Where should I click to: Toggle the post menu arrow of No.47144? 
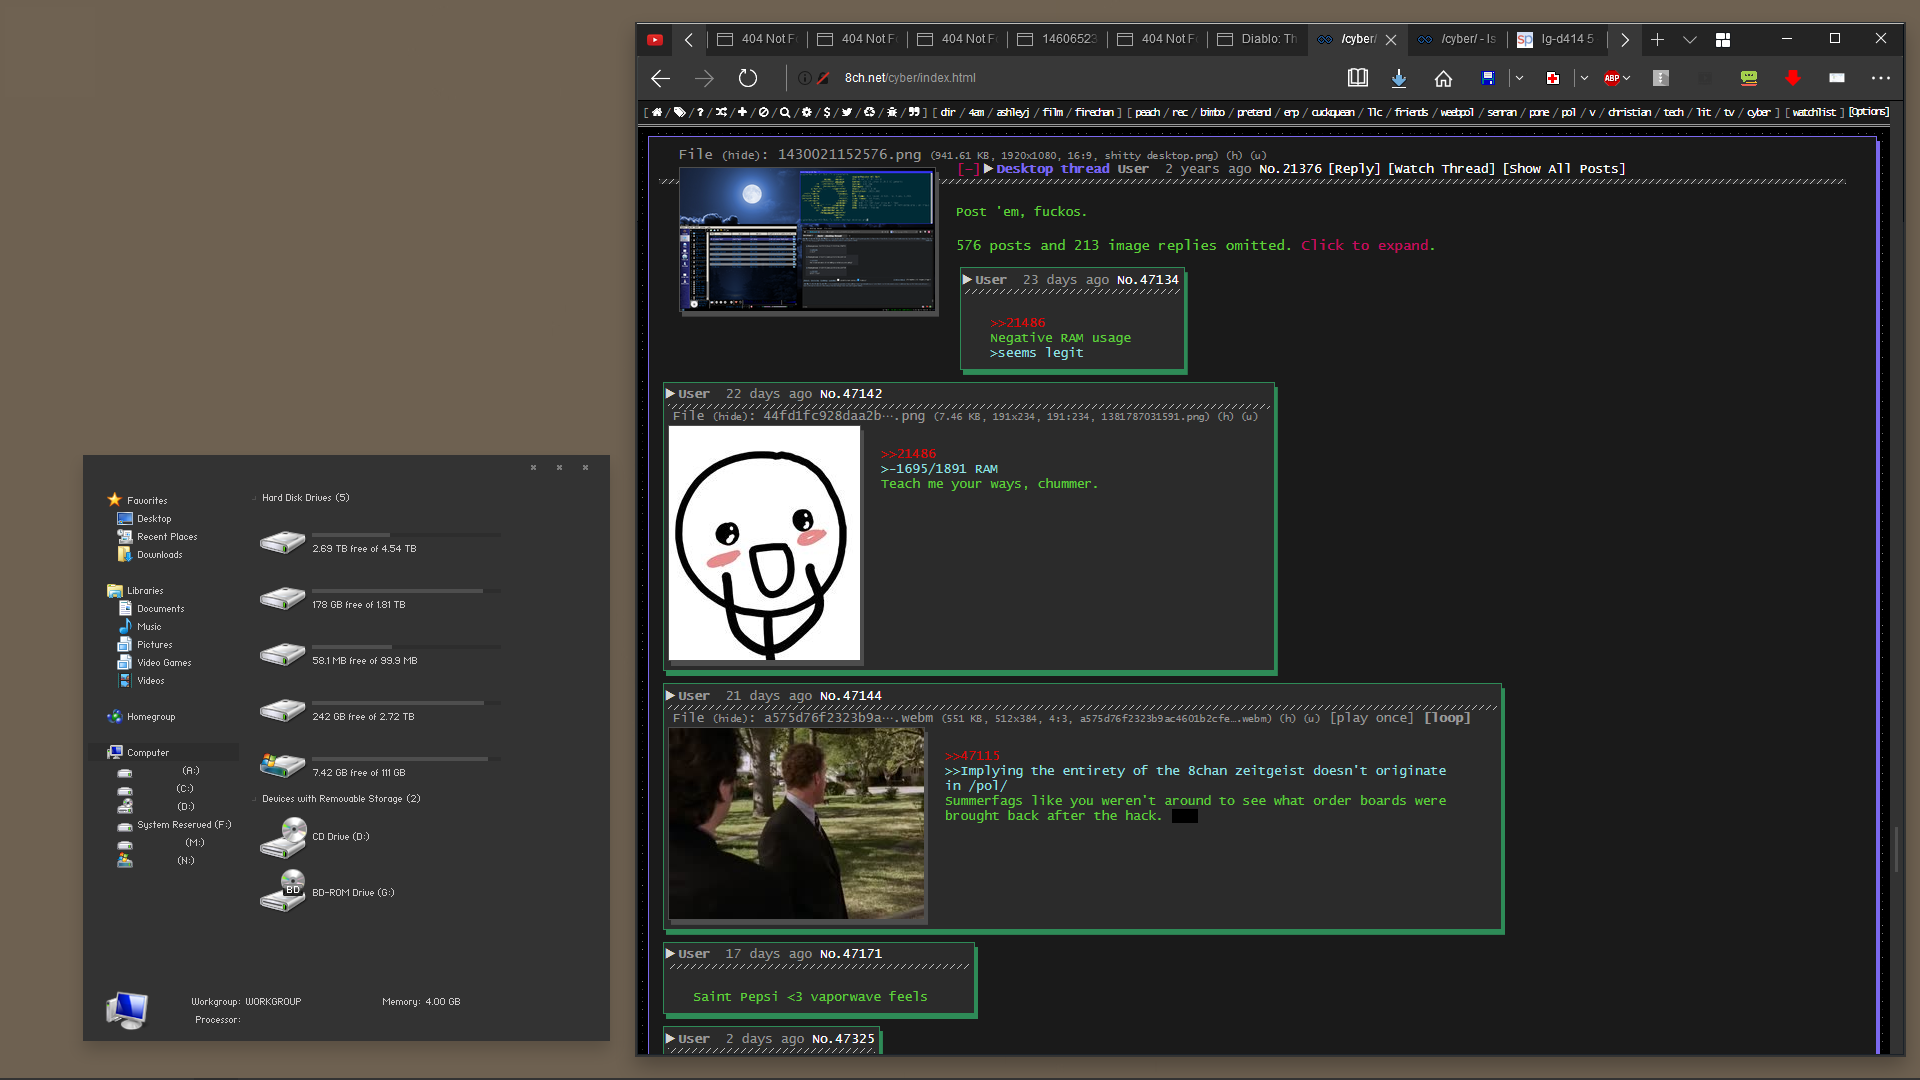[x=670, y=696]
